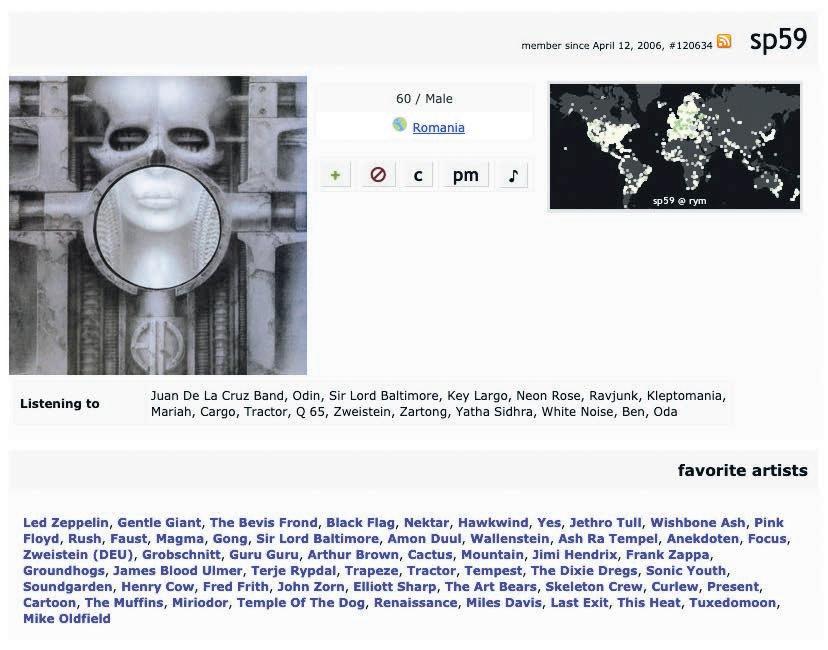Click the 60 / Male profile text
This screenshot has width=828, height=650.
tap(424, 99)
